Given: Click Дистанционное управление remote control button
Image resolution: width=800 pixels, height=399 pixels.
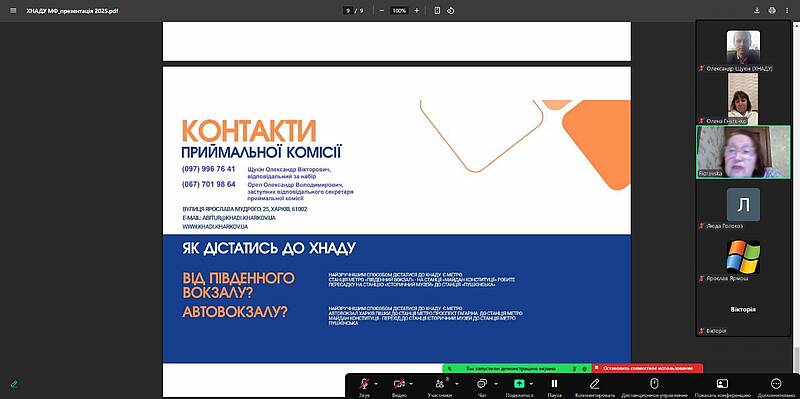Looking at the screenshot, I should pyautogui.click(x=654, y=387).
